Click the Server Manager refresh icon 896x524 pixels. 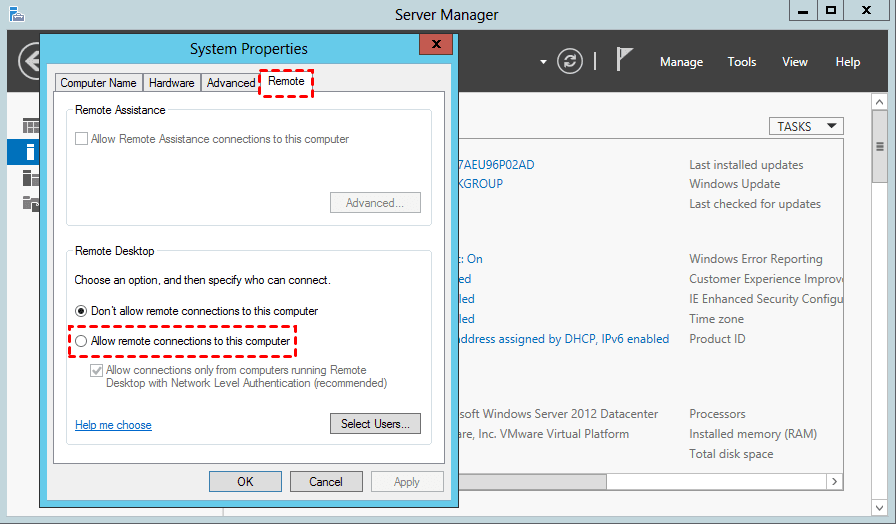[x=570, y=61]
